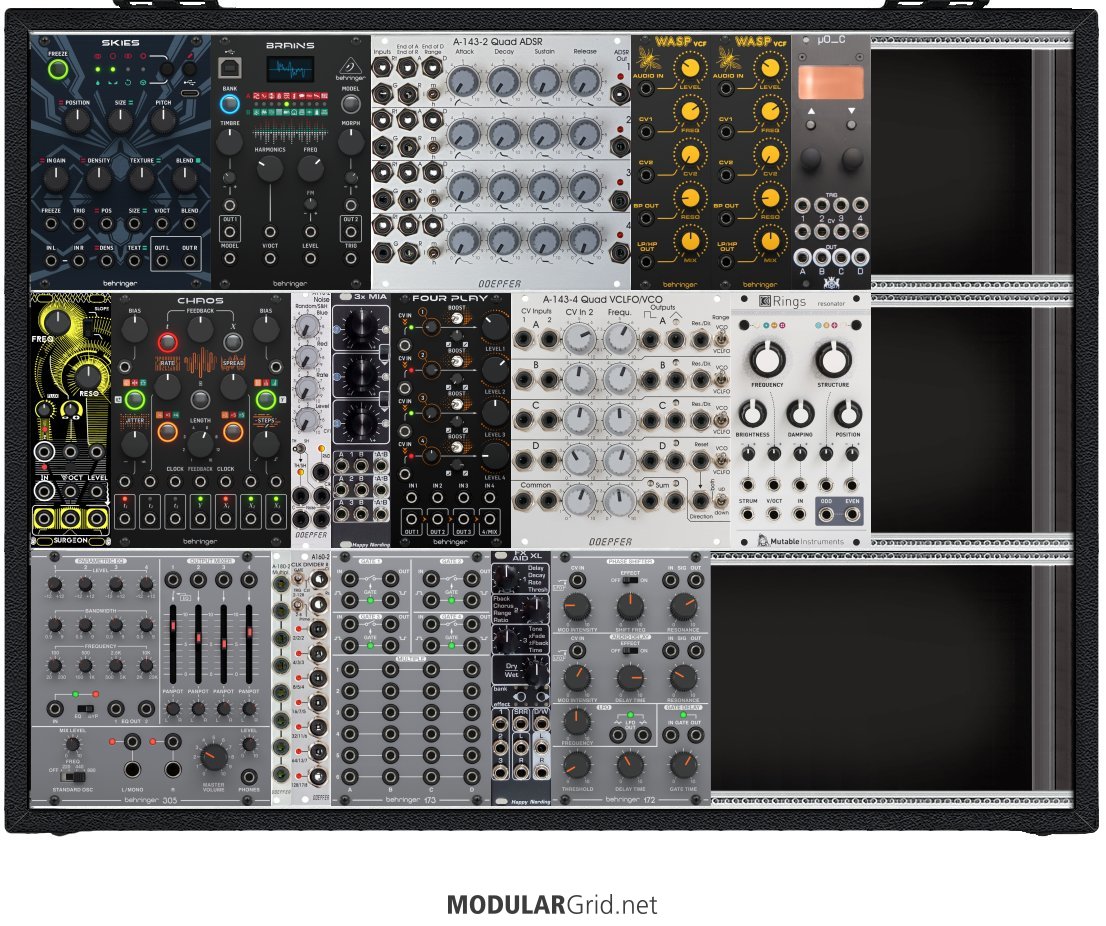Flip the Direction up/down switch on Quad VCLFO
The width and height of the screenshot is (1106, 926).
(720, 500)
